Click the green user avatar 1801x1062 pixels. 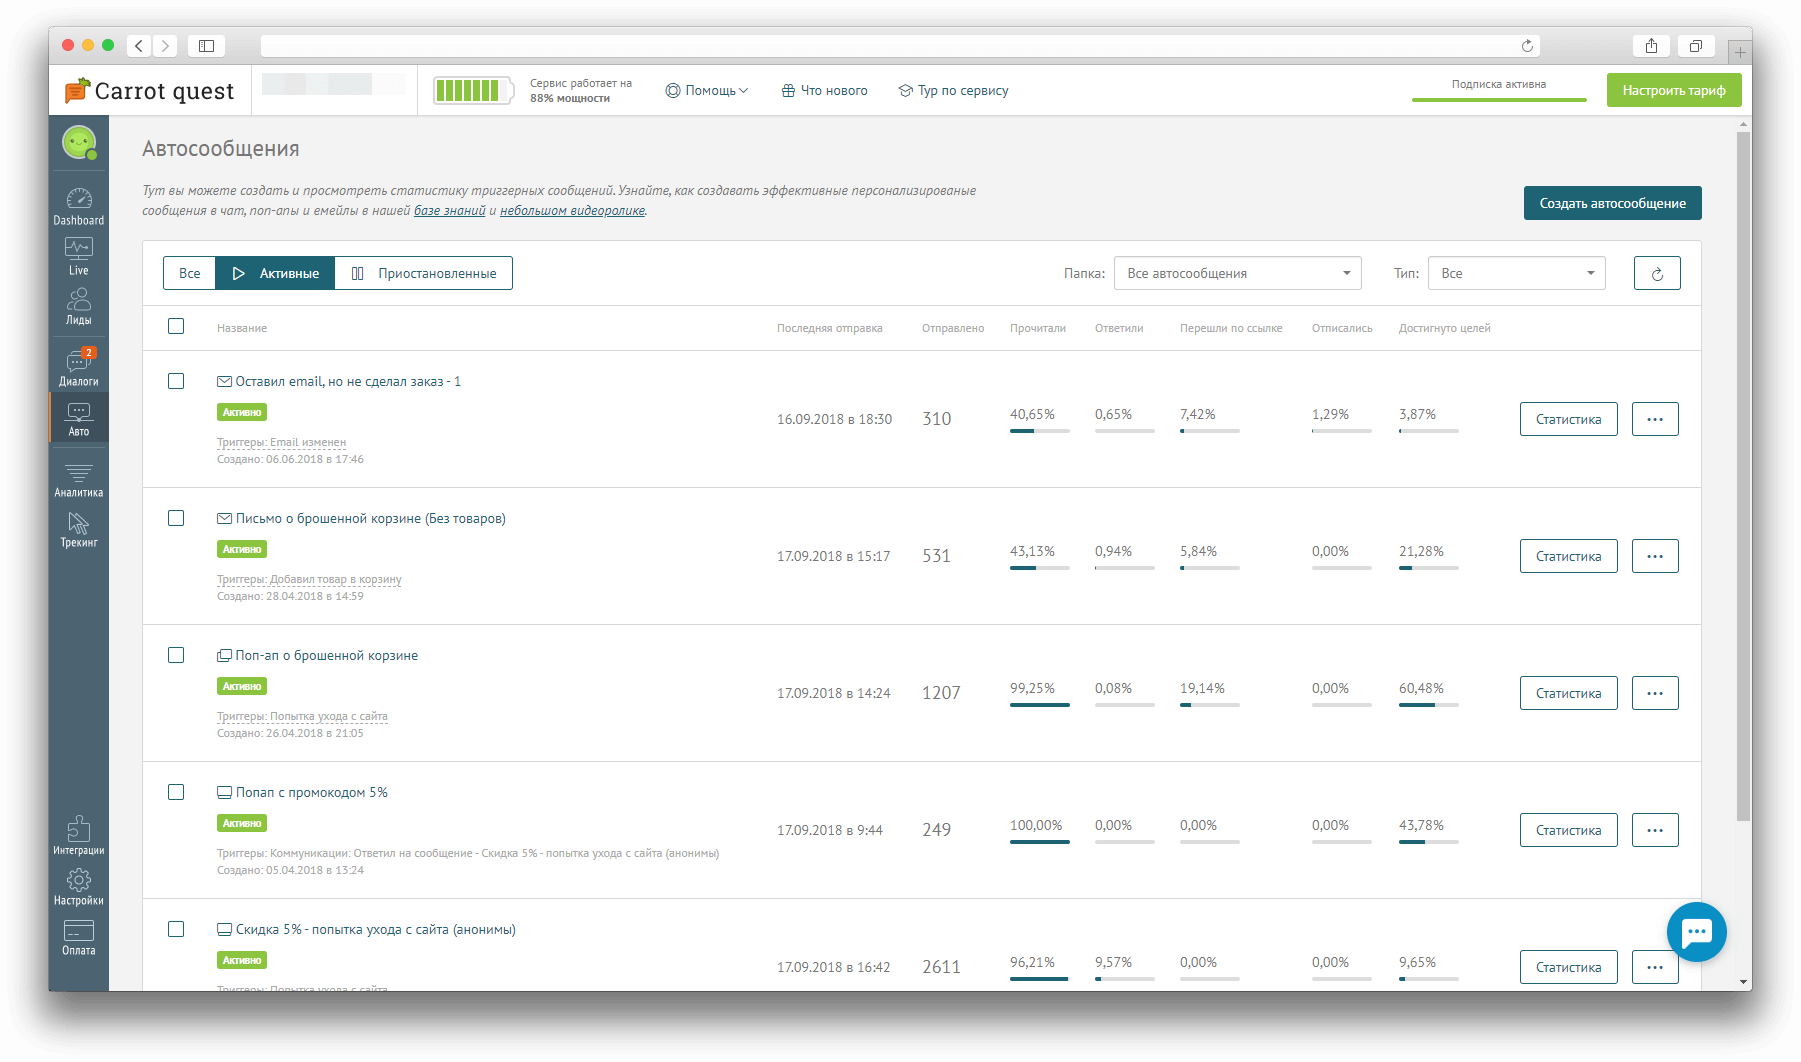[x=79, y=142]
